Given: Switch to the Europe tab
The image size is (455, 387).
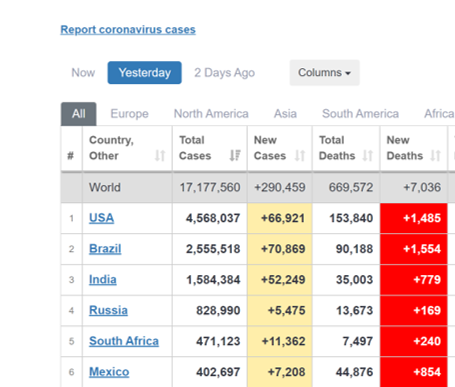Looking at the screenshot, I should click(129, 114).
